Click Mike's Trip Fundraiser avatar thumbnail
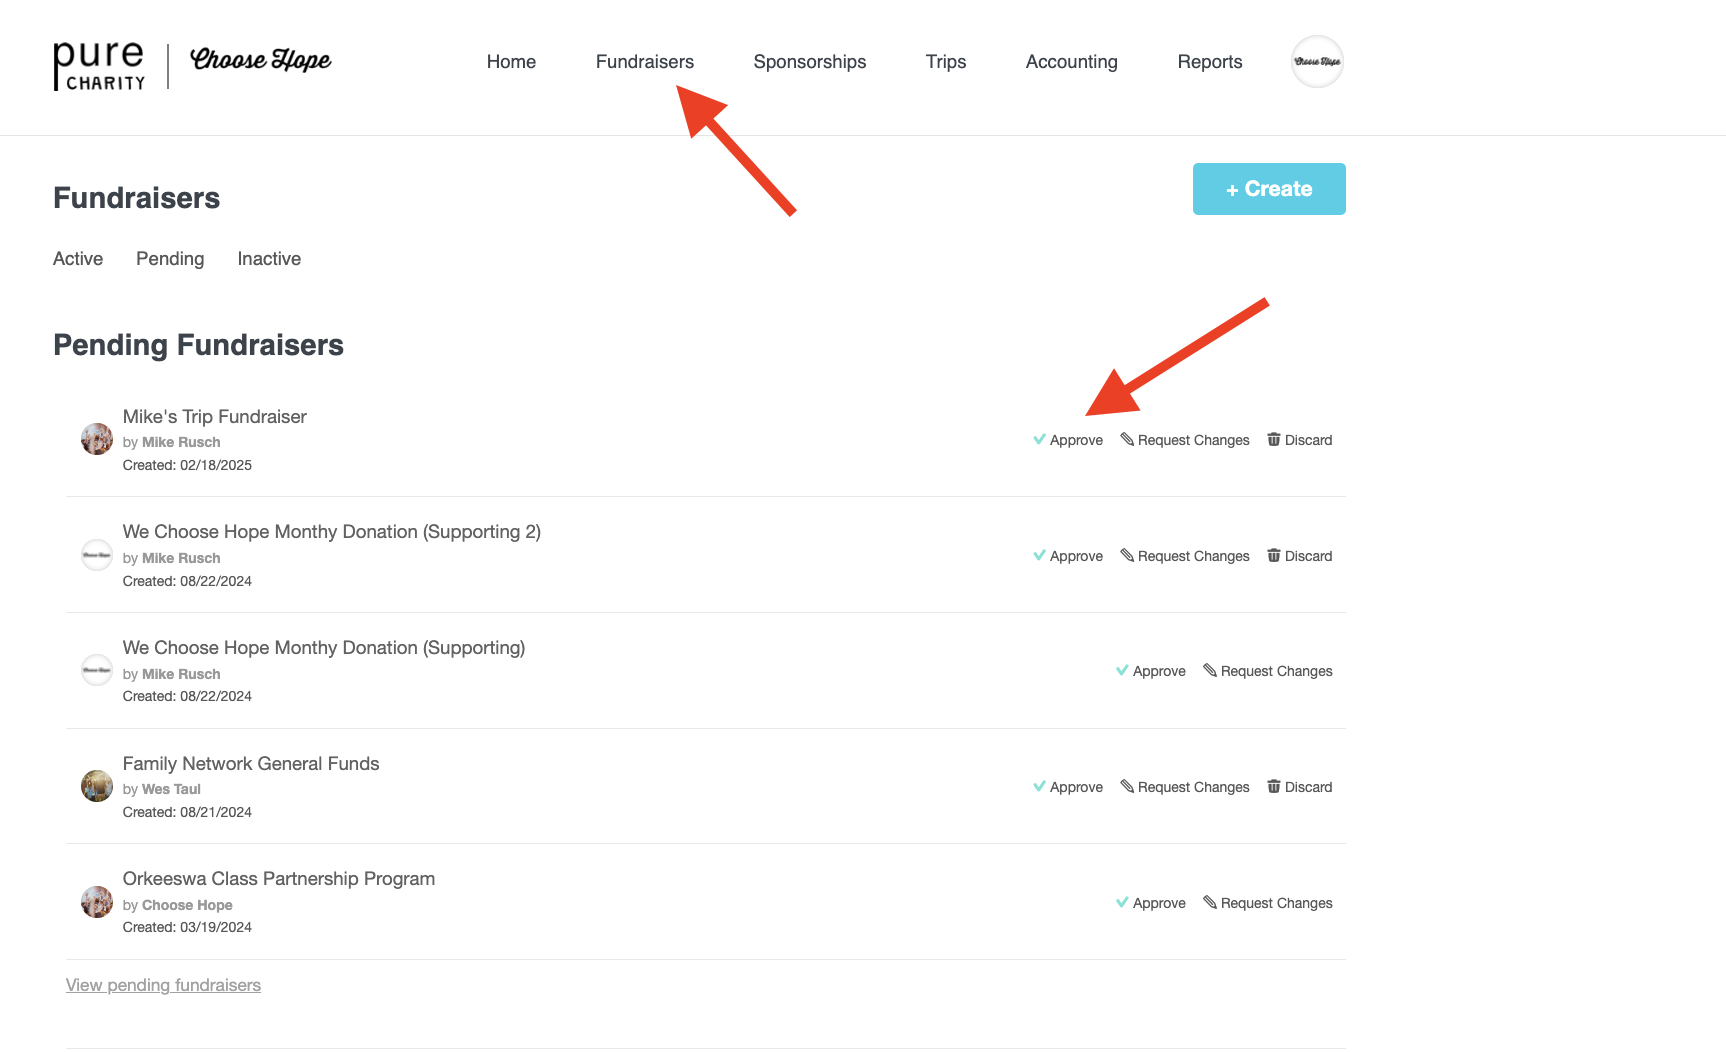 click(x=97, y=439)
